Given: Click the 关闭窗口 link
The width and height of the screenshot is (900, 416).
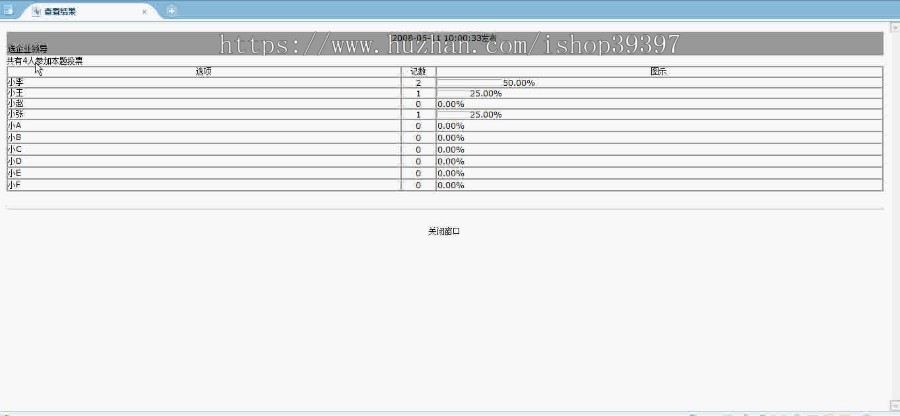Looking at the screenshot, I should (444, 231).
